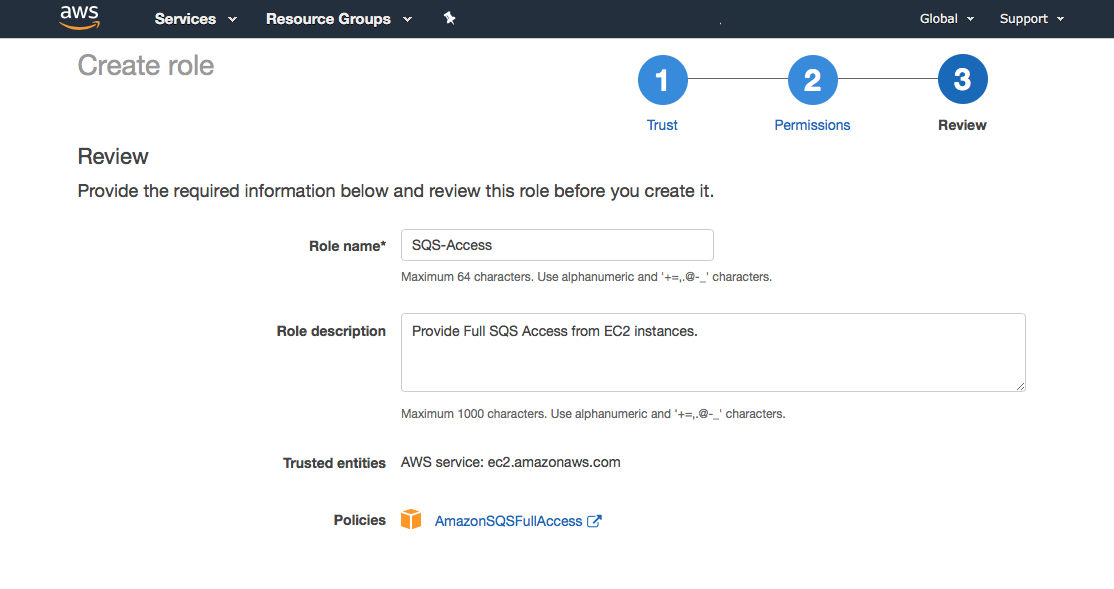Click the step 3 Review circle
Image resolution: width=1114 pixels, height=589 pixels.
(x=962, y=79)
